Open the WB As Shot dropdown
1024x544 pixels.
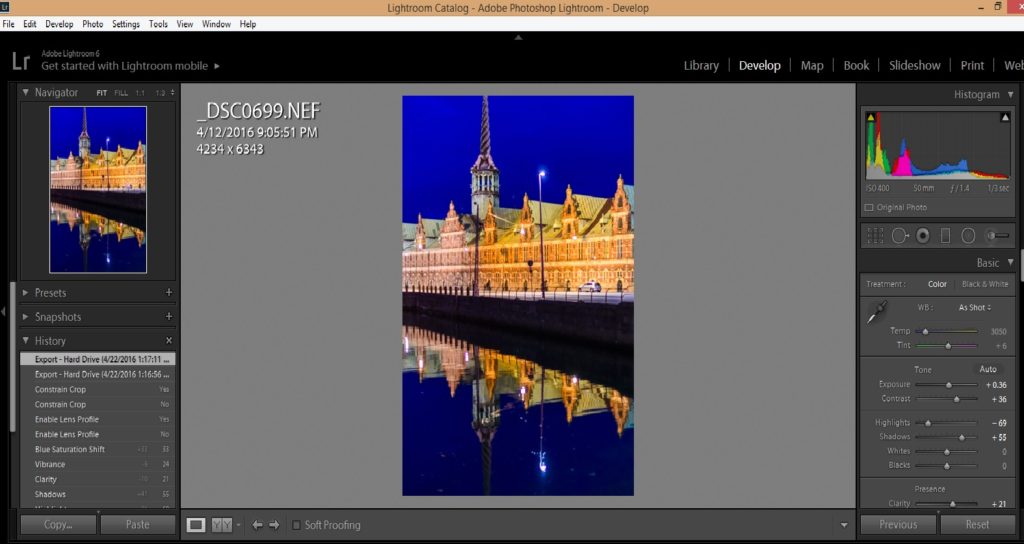pos(975,308)
